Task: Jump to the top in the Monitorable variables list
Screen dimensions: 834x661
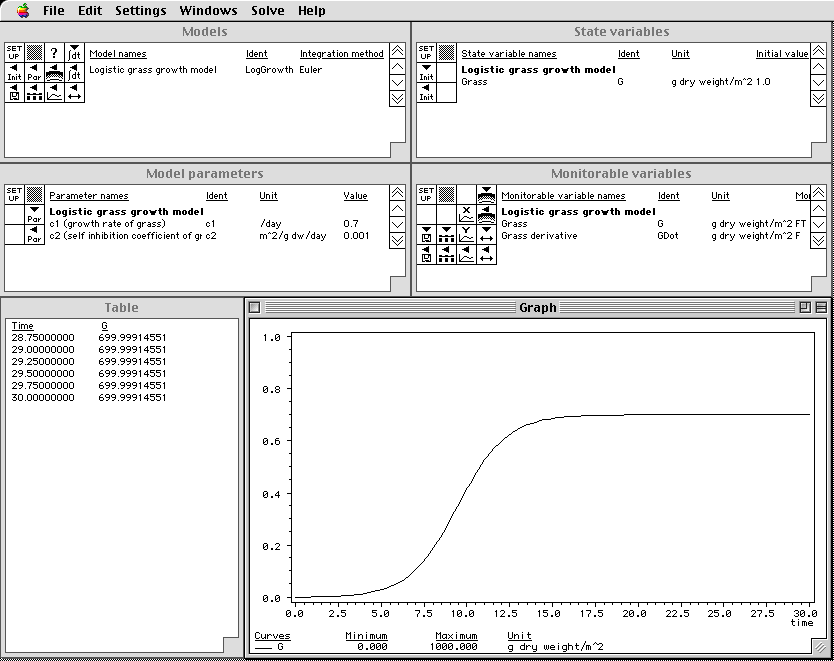Action: pos(819,193)
